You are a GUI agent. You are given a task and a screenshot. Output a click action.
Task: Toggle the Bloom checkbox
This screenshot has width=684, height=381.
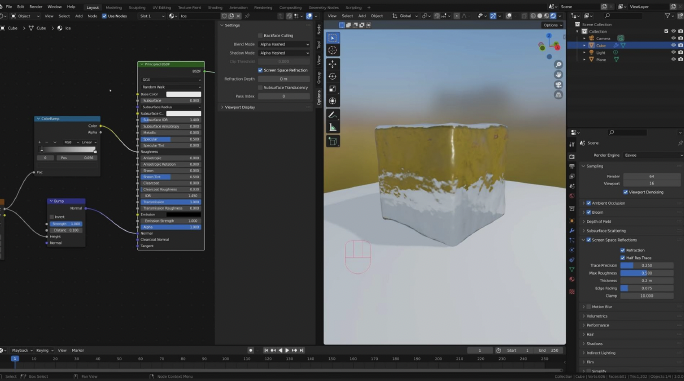click(x=589, y=212)
